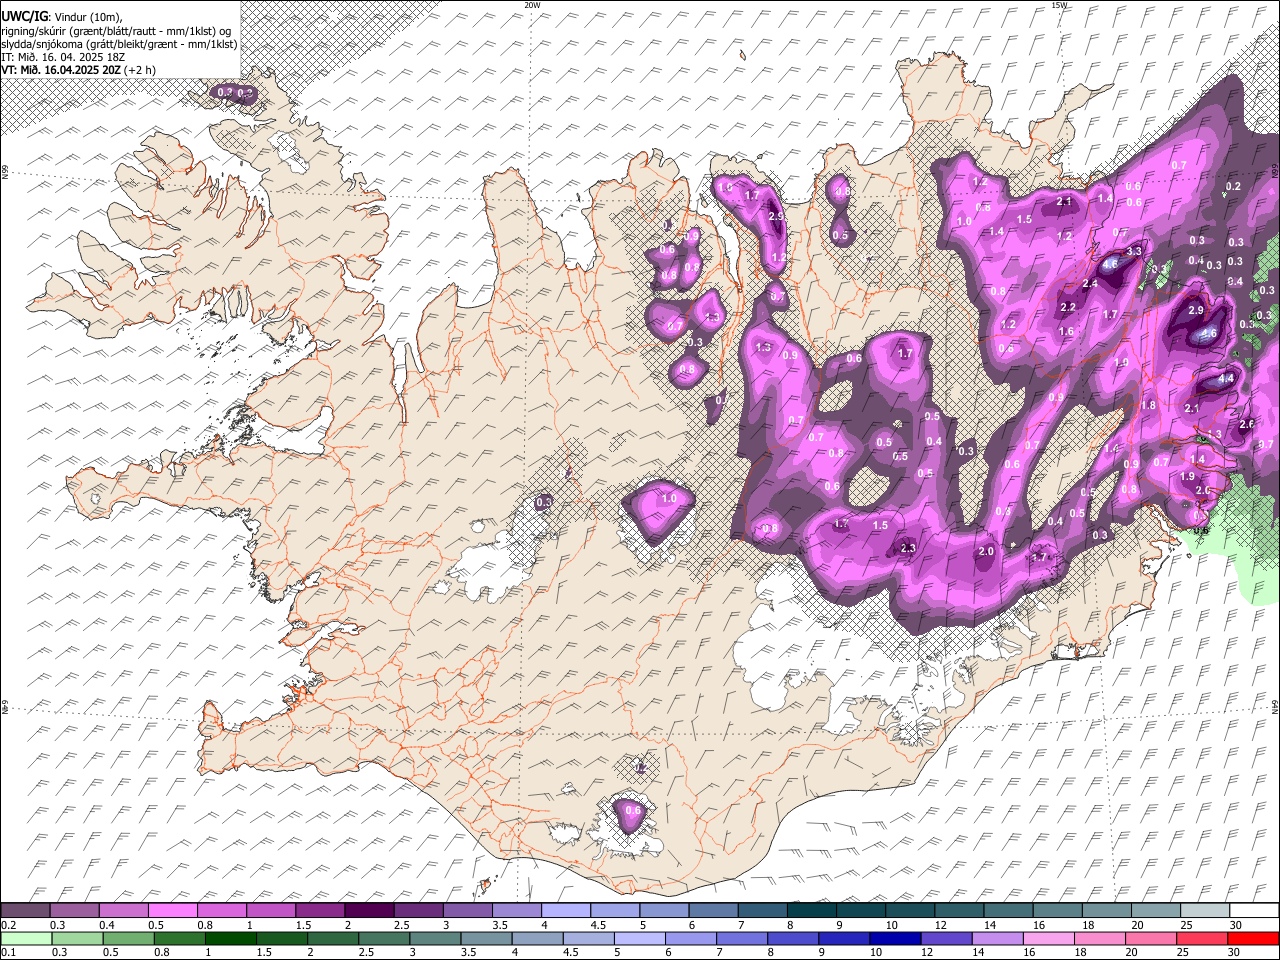
Task: Click the '2.3' snowfall value on the map
Action: [908, 548]
